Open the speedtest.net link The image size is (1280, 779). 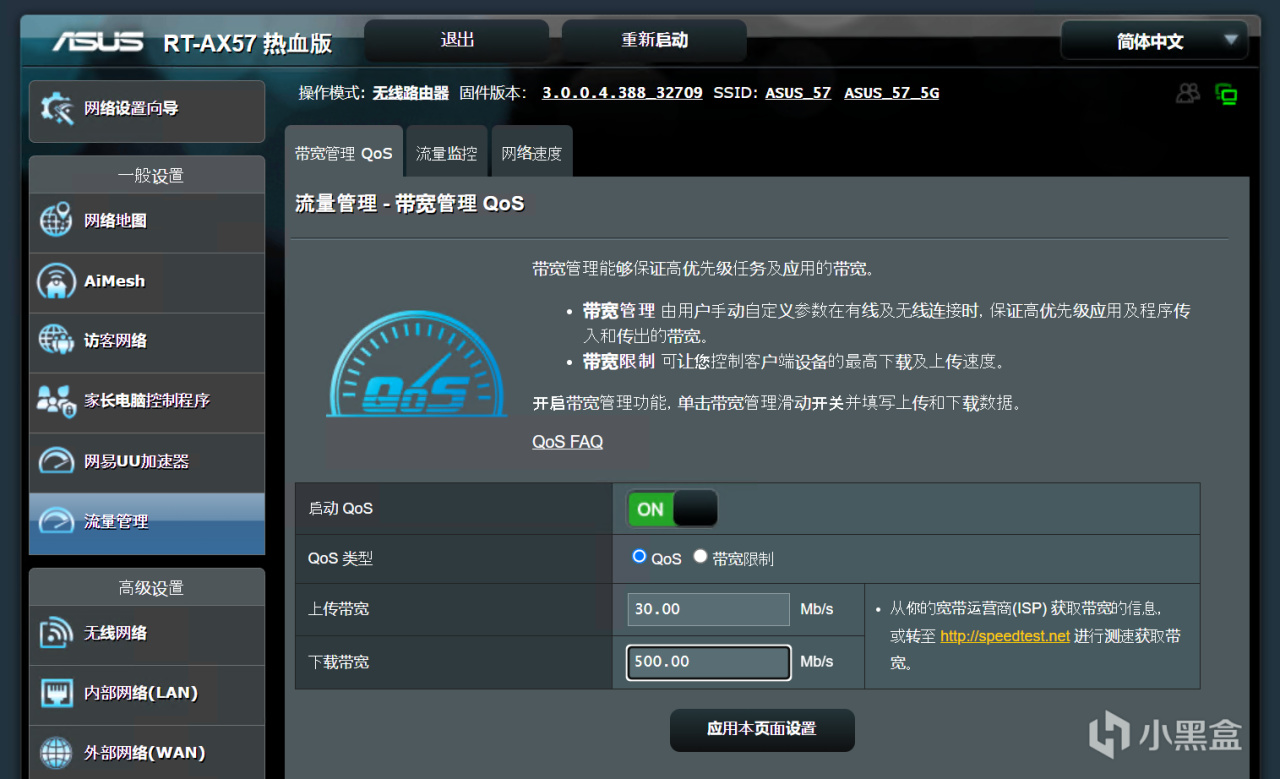(1005, 636)
